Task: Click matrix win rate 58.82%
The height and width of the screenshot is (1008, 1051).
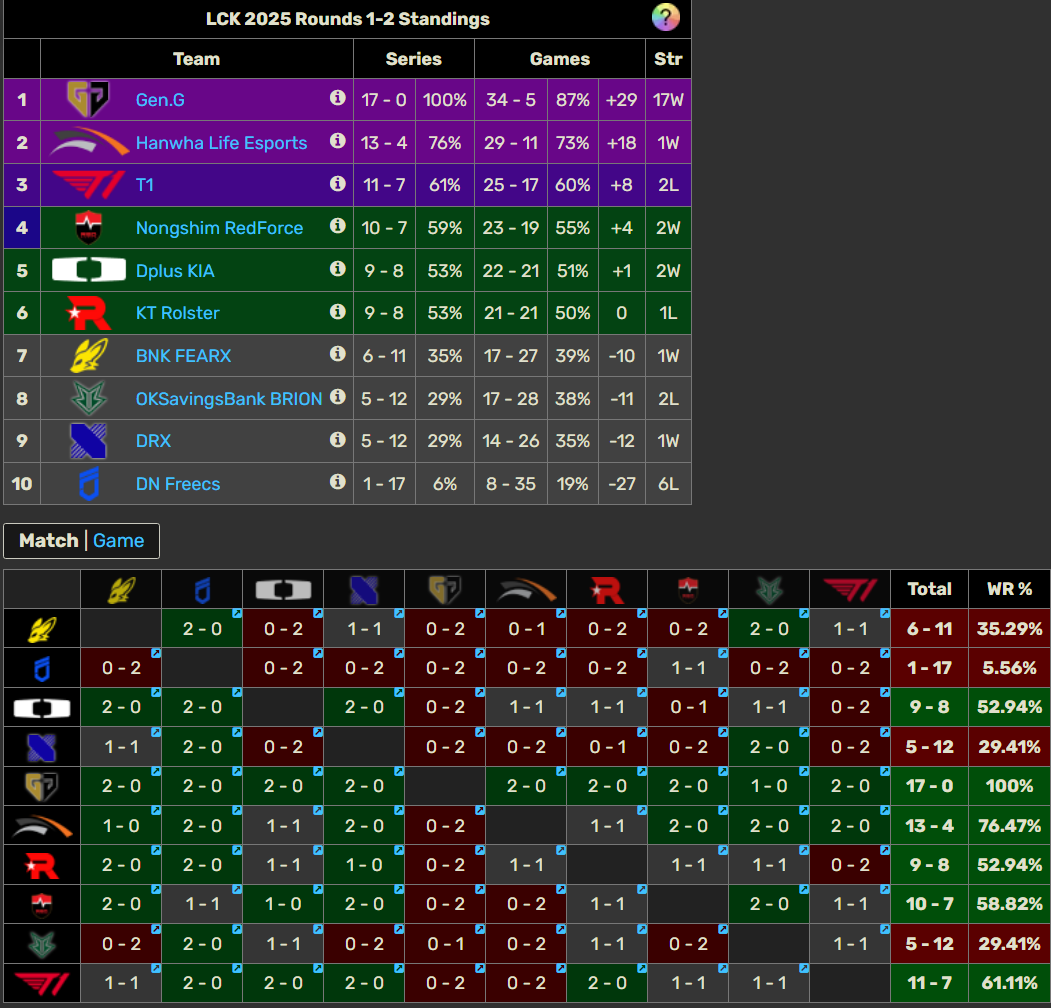Action: click(1009, 904)
